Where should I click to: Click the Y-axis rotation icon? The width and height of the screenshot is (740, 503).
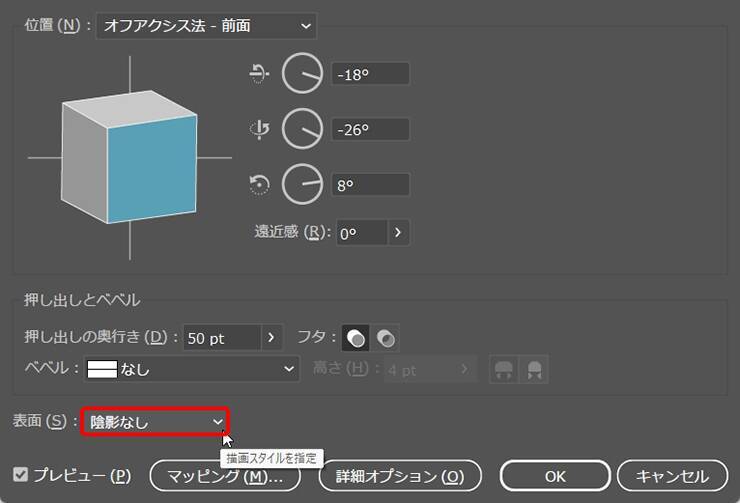coord(259,130)
